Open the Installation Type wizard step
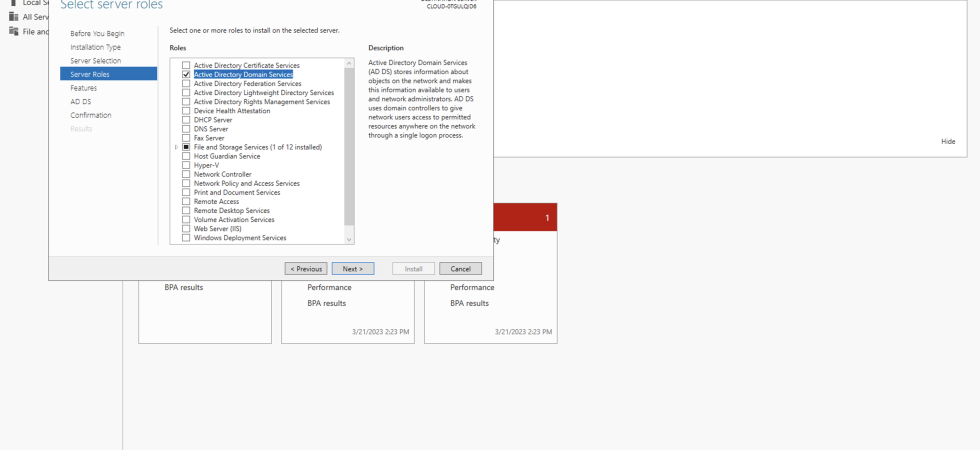Screen dimensions: 980x450 [96, 47]
